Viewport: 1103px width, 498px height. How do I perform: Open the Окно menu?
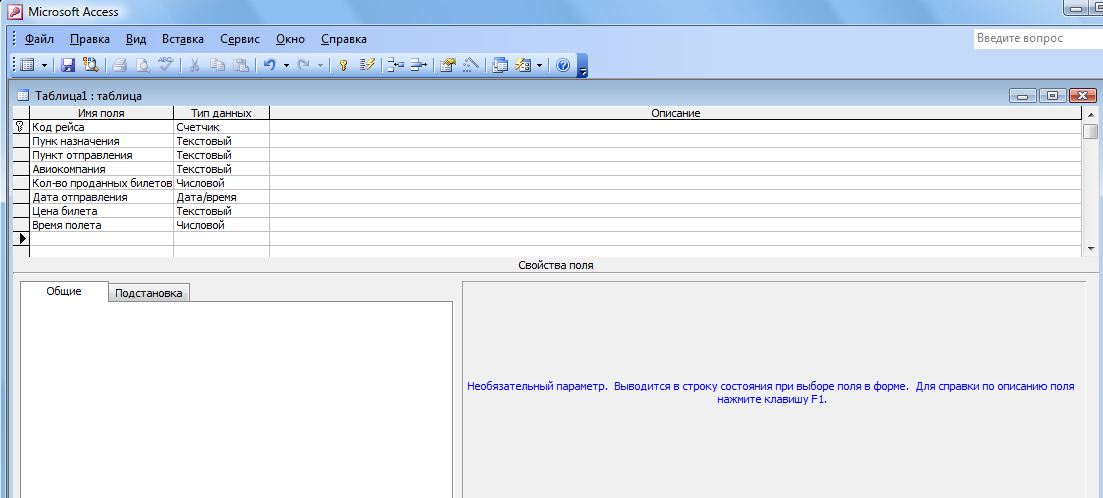click(x=291, y=39)
